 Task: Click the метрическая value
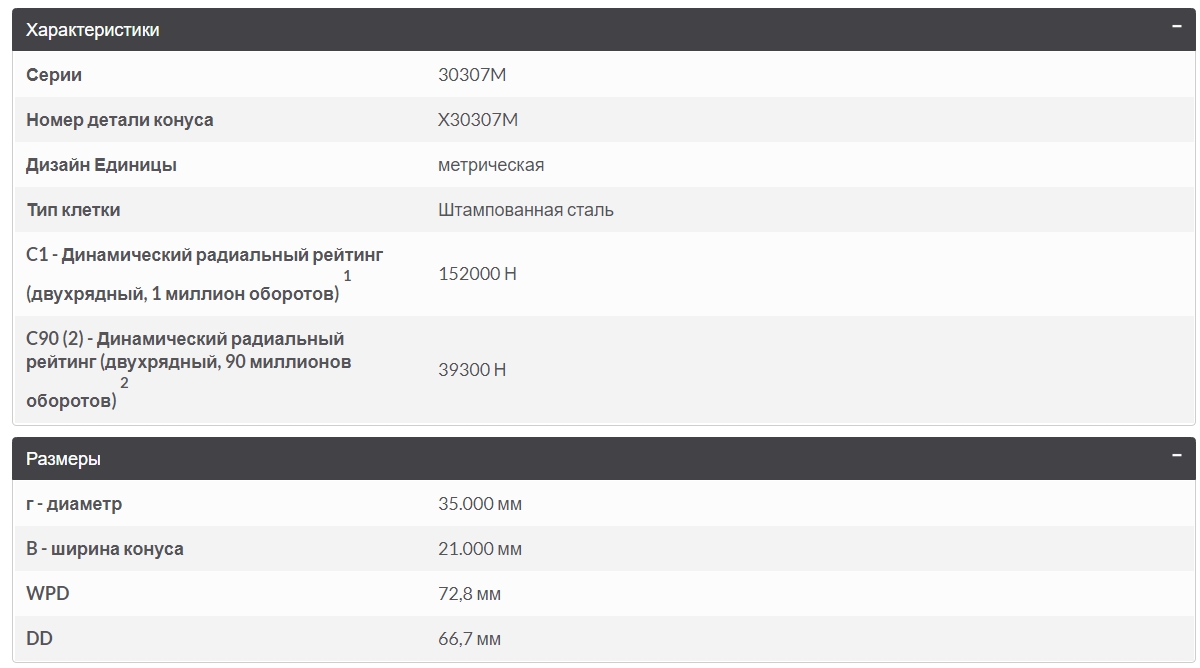[x=491, y=165]
